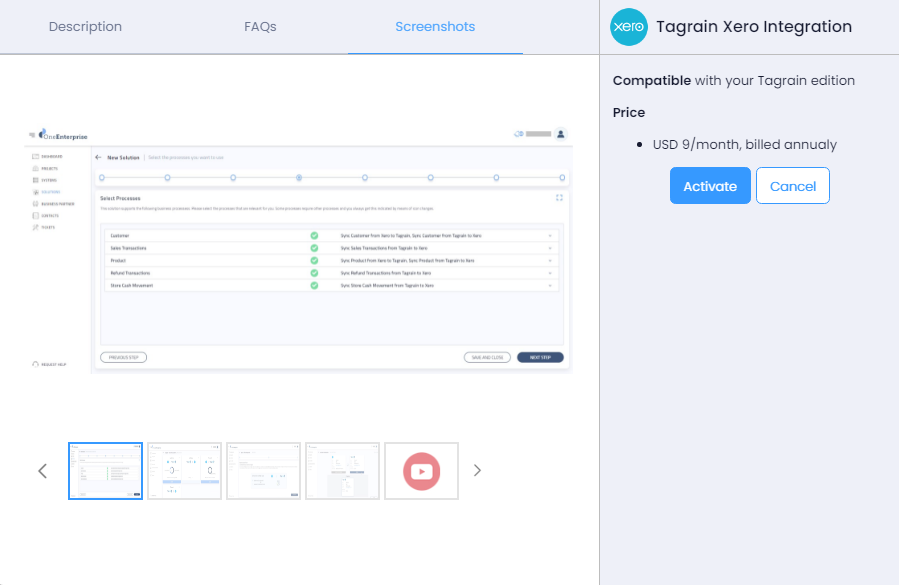Go to next carousel screenshots arrow
Screen dimensions: 899x585
point(477,471)
